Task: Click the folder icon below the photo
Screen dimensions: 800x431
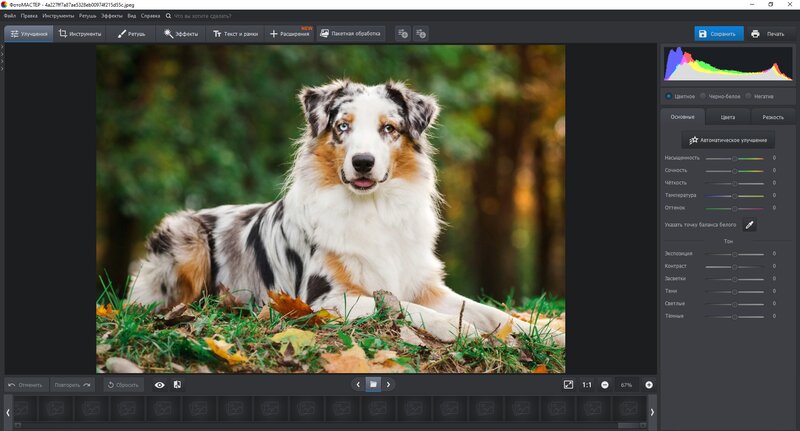Action: coord(373,384)
